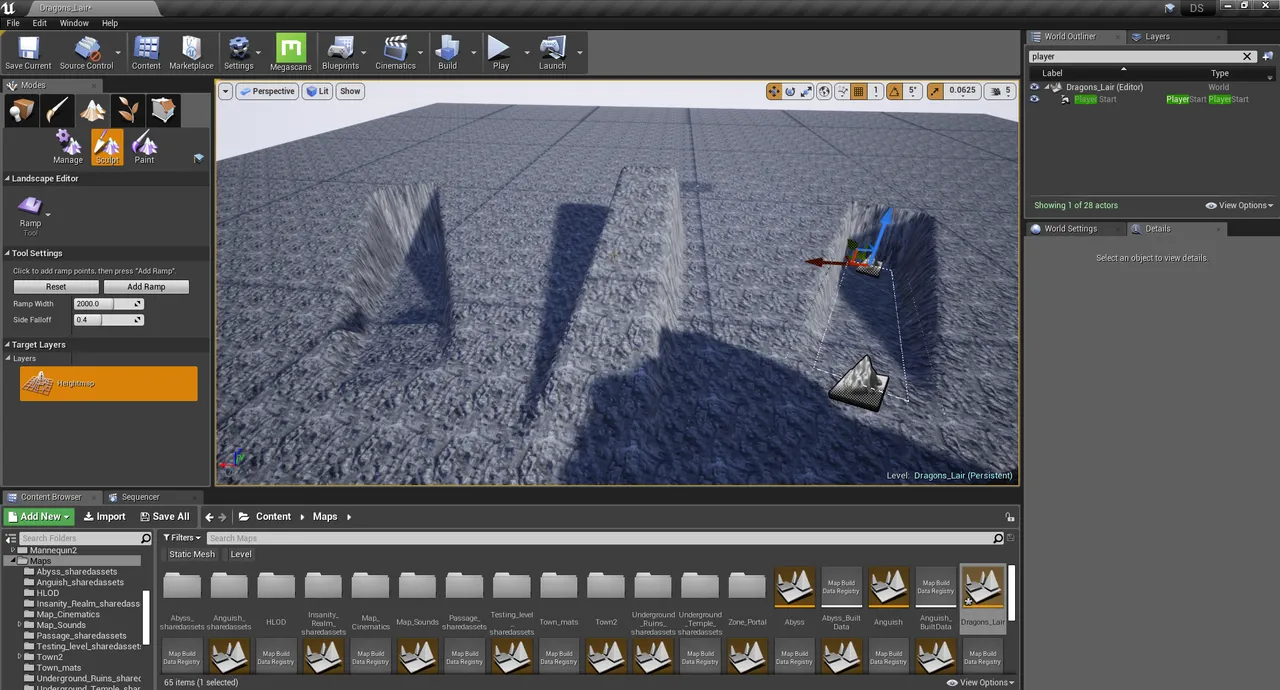This screenshot has width=1280, height=690.
Task: Toggle grid snapping in viewport
Action: click(858, 91)
